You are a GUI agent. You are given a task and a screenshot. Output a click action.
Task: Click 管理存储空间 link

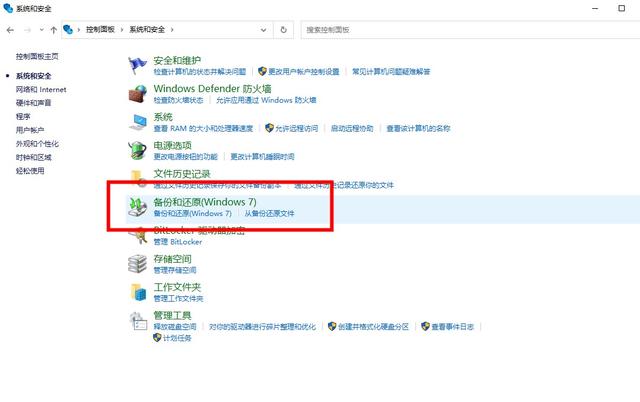coord(175,270)
